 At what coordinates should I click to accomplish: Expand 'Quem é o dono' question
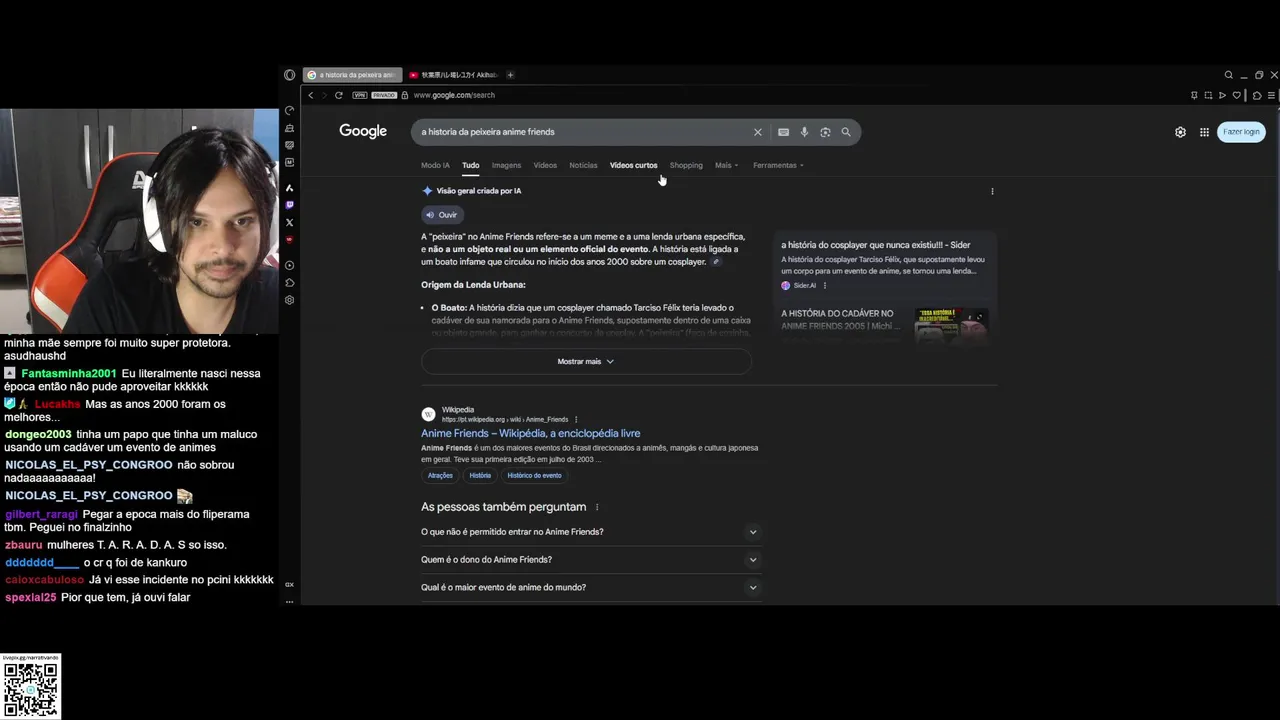click(x=591, y=560)
